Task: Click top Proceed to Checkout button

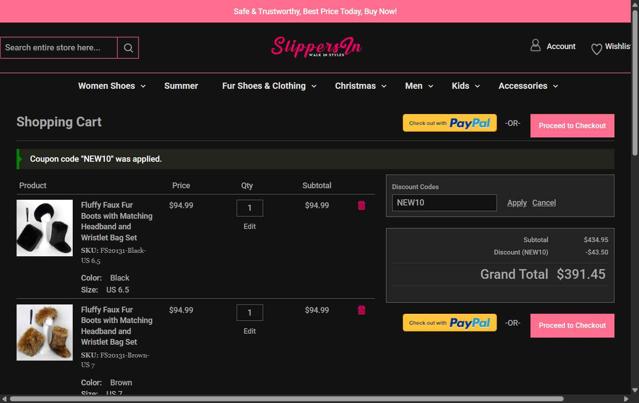Action: tap(572, 126)
